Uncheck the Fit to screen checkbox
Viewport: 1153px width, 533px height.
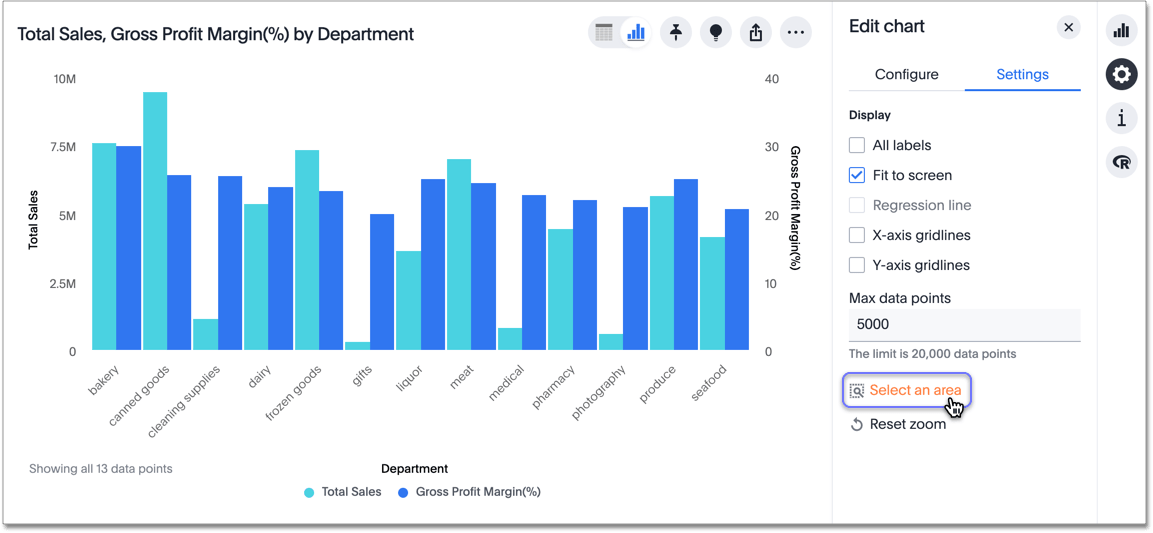(x=857, y=175)
